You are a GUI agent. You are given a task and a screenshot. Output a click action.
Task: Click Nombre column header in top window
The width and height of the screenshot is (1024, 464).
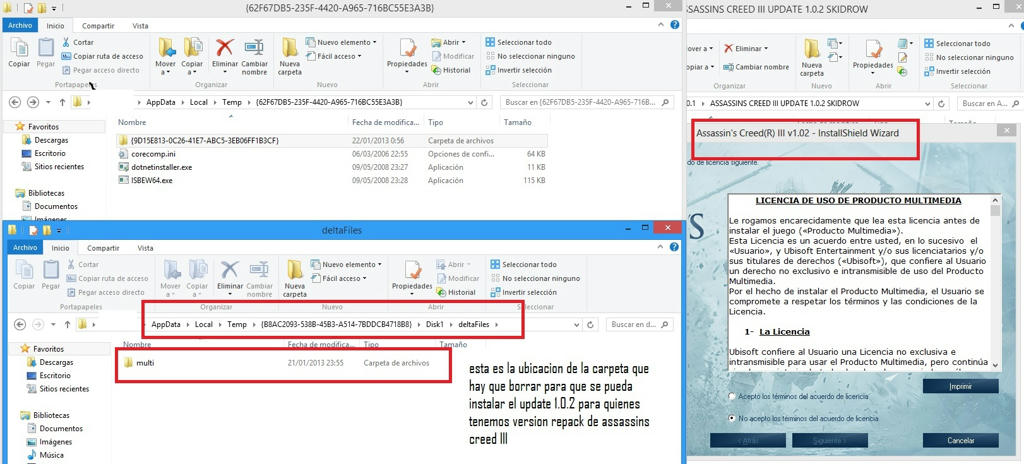tap(132, 122)
